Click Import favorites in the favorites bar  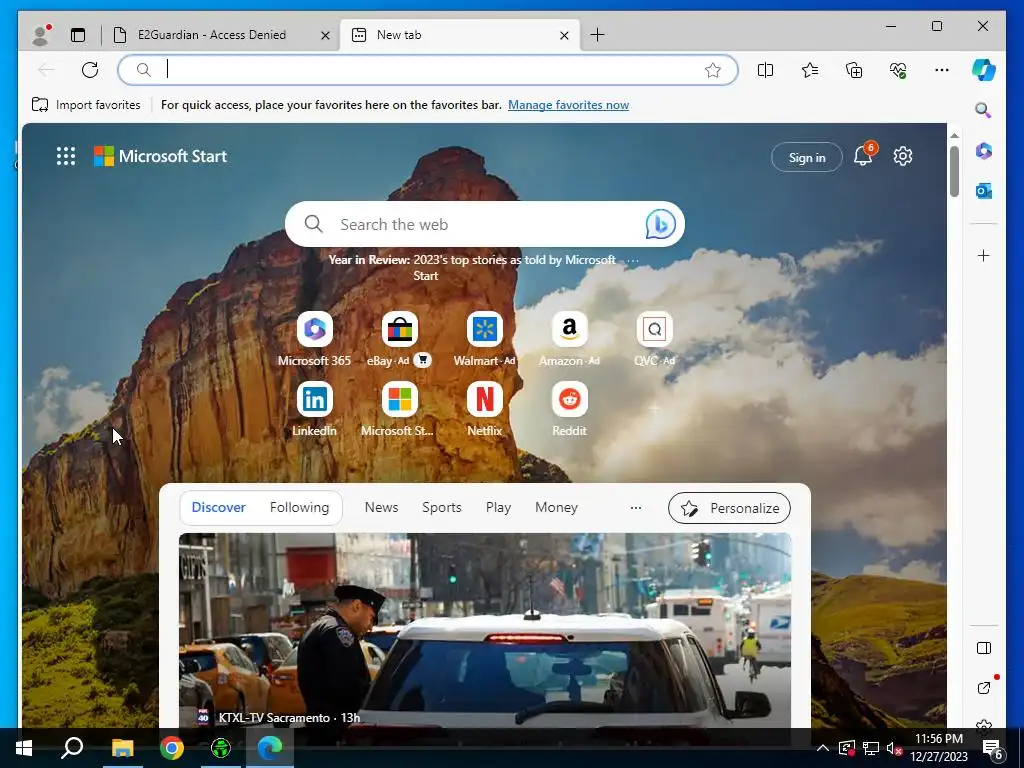[x=86, y=104]
